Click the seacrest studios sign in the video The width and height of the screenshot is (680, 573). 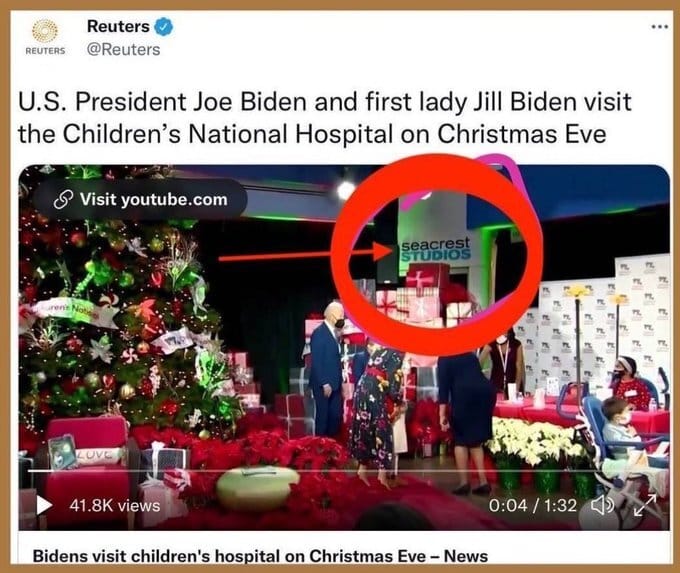[x=435, y=249]
